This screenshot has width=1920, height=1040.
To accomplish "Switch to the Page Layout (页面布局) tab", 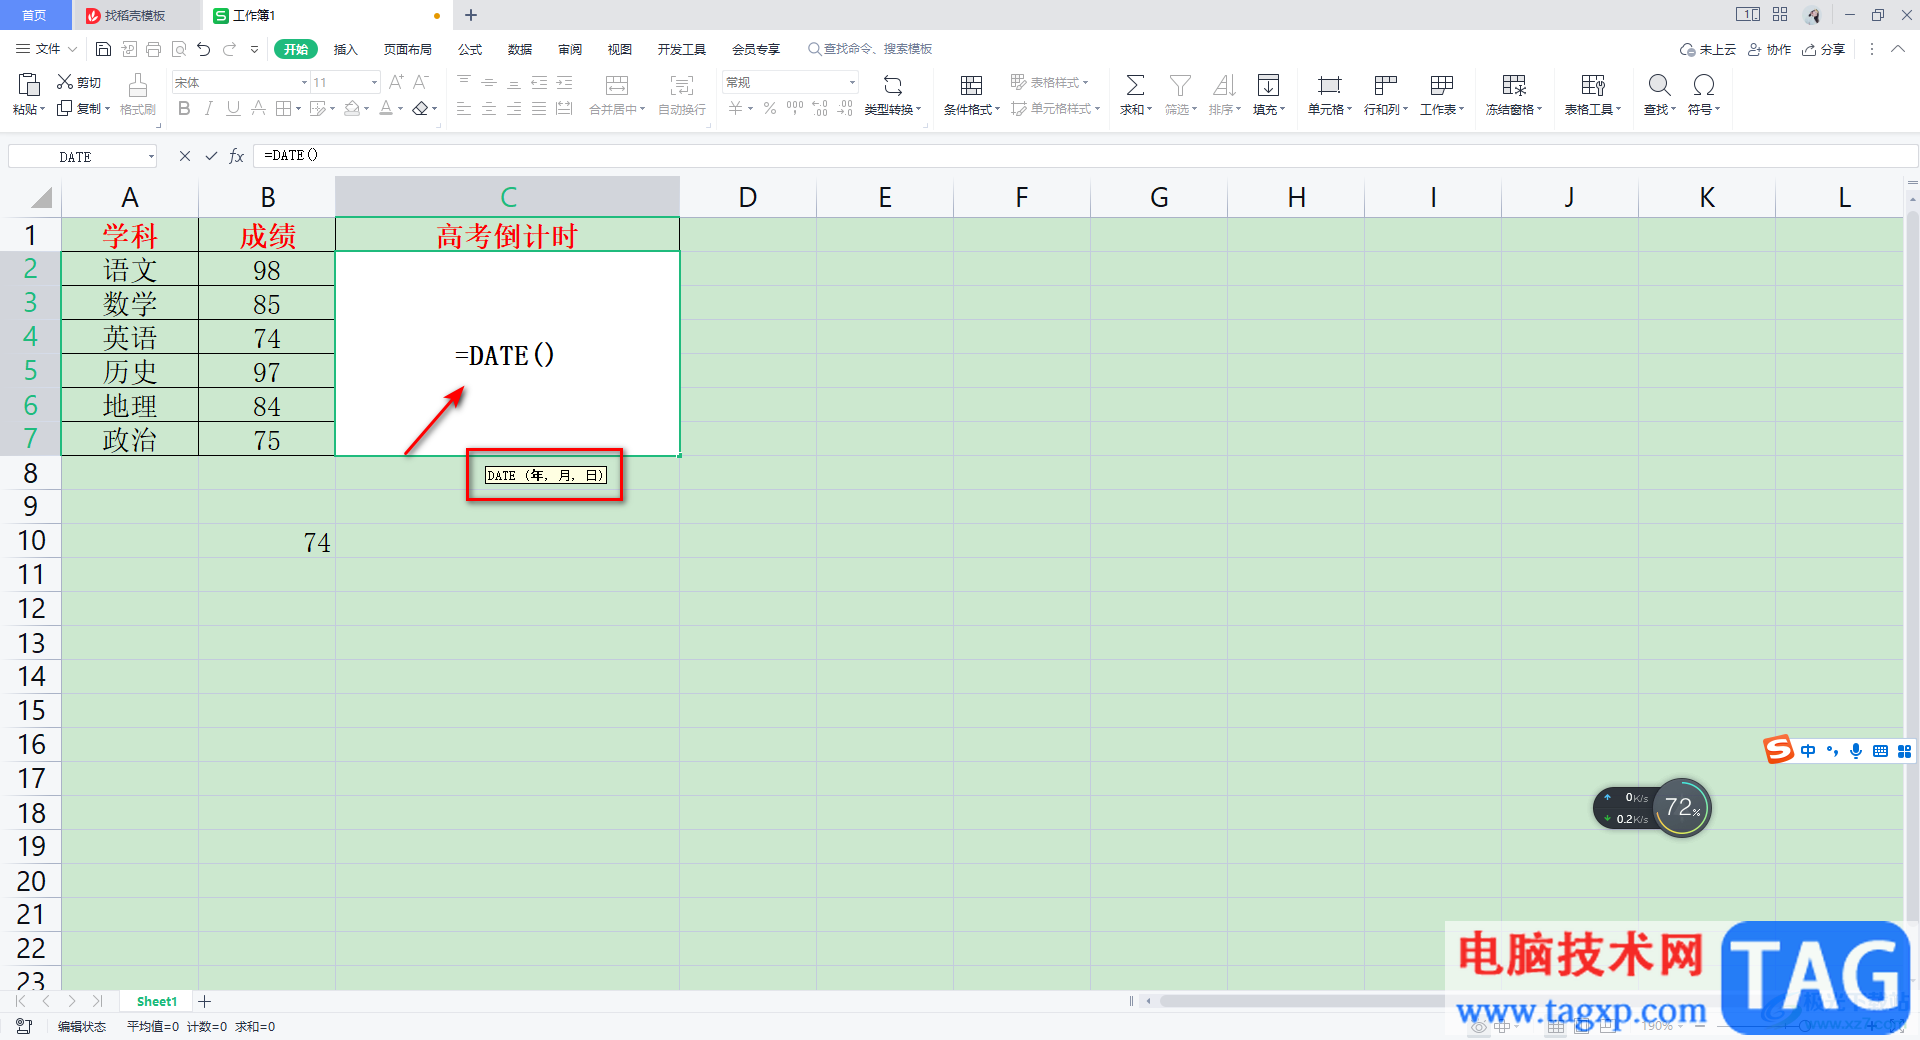I will (408, 49).
